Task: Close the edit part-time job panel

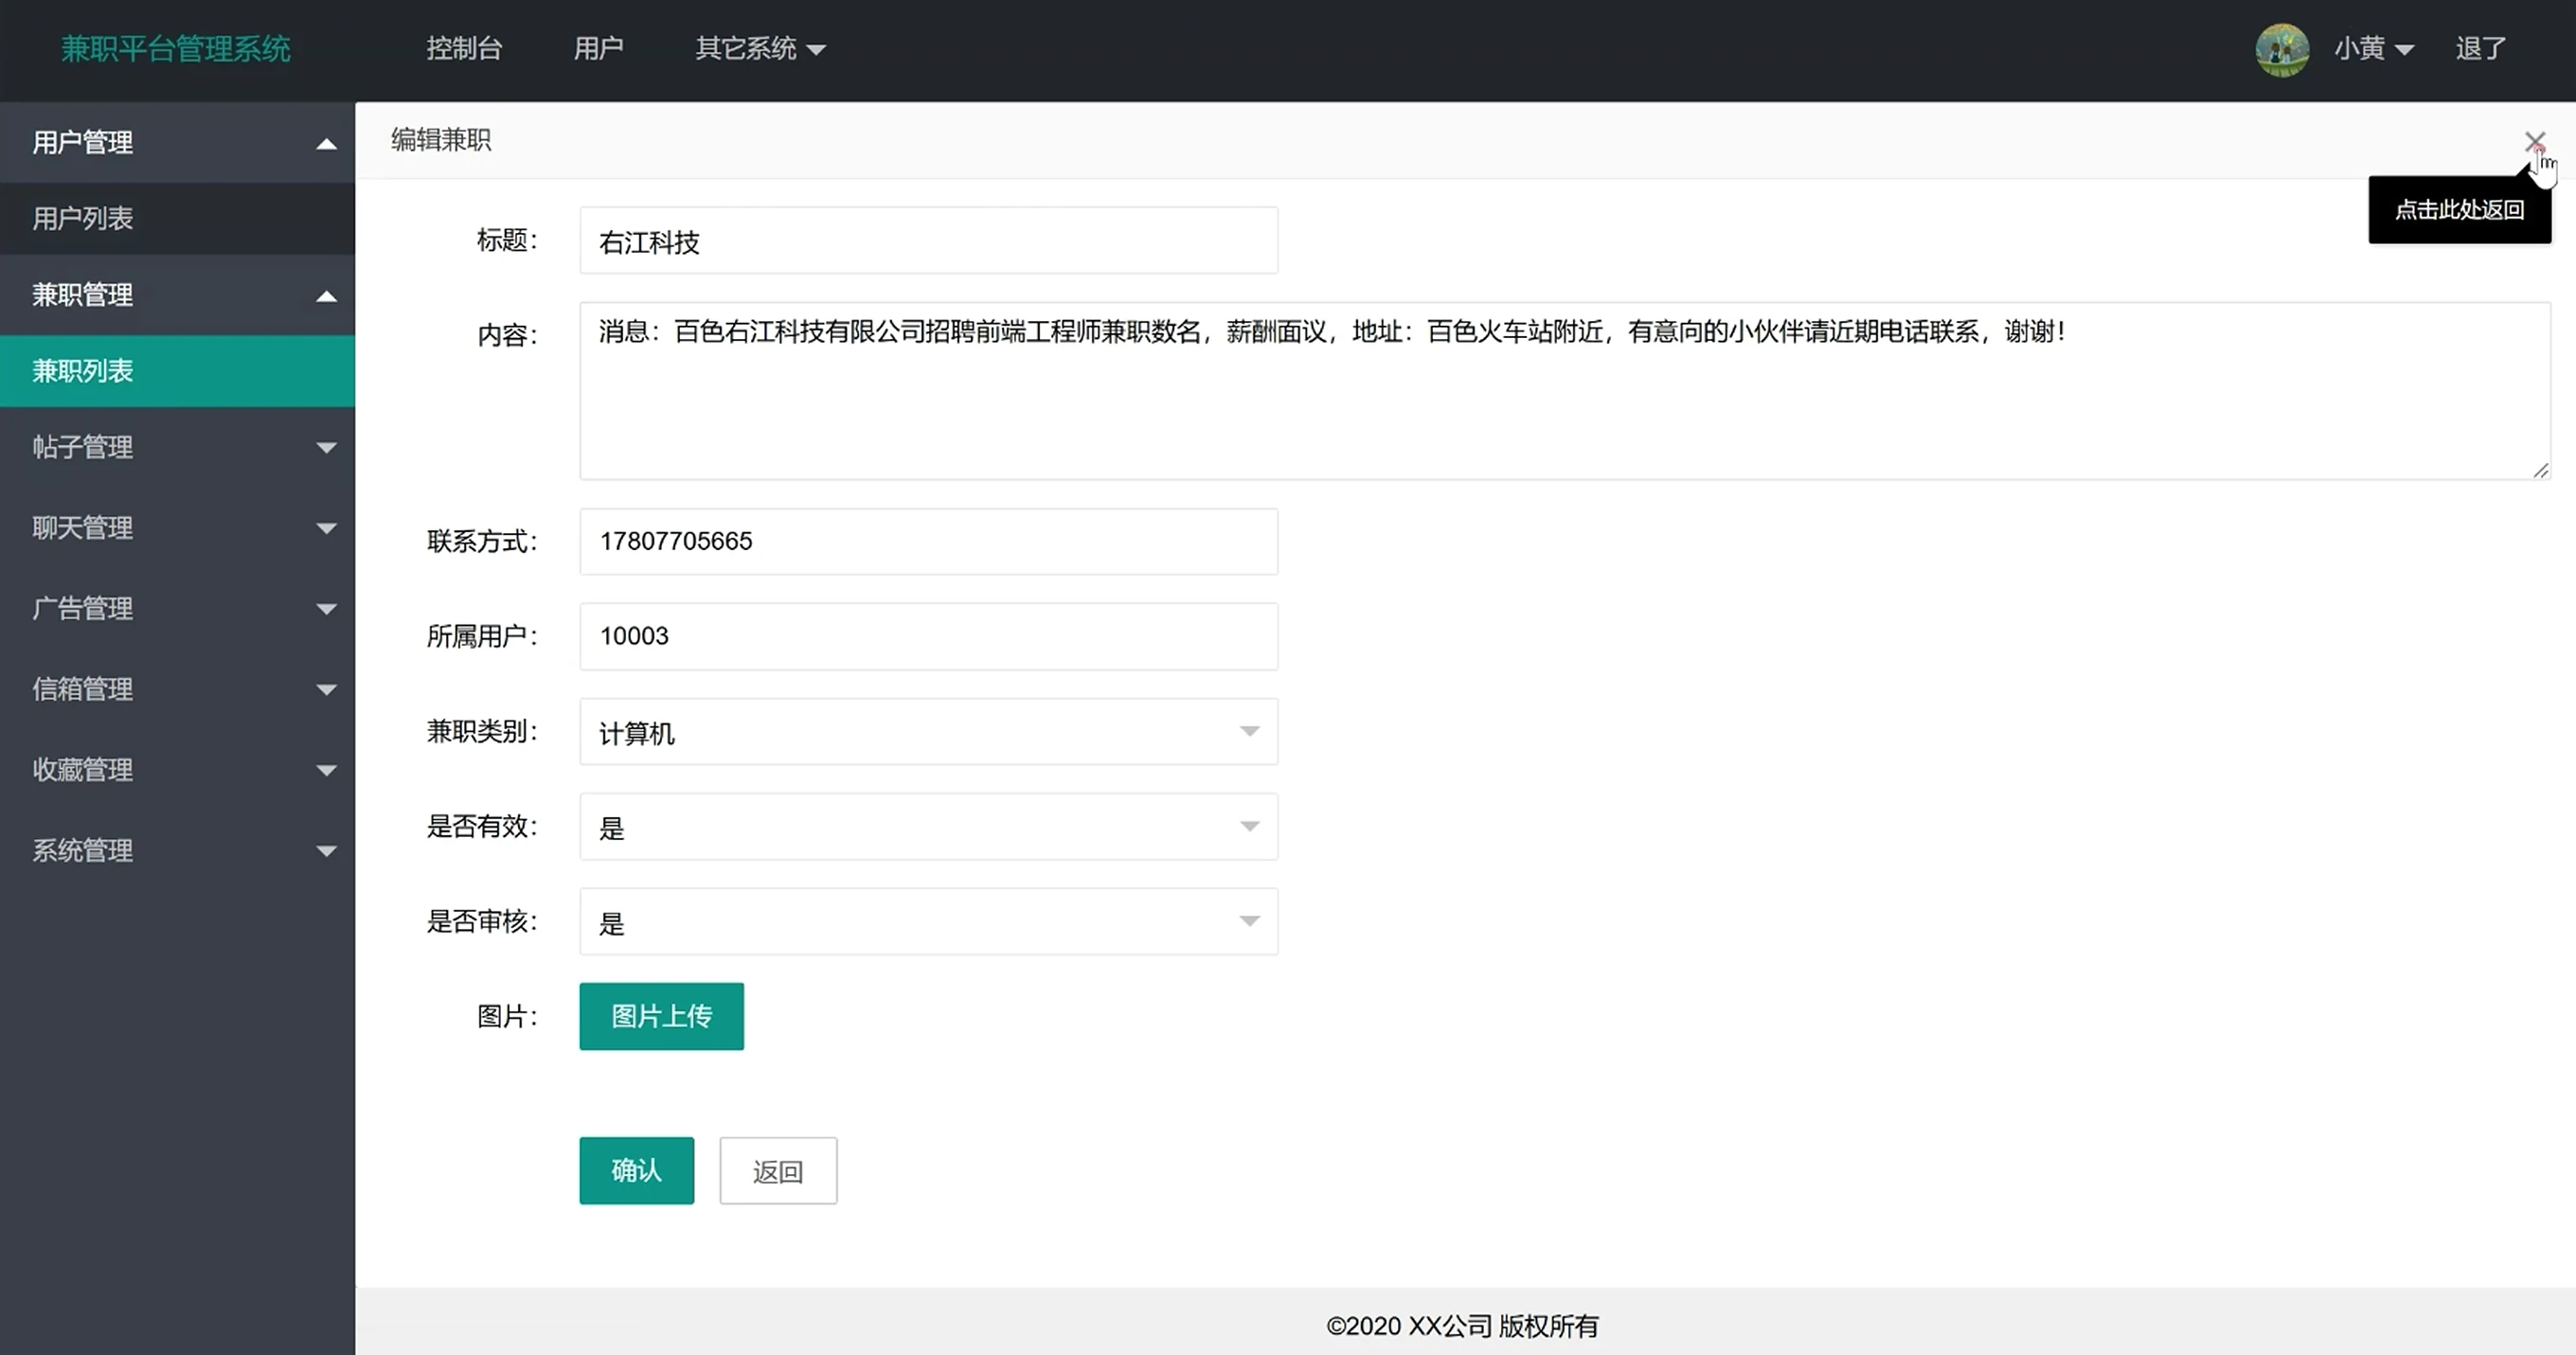Action: click(2534, 141)
